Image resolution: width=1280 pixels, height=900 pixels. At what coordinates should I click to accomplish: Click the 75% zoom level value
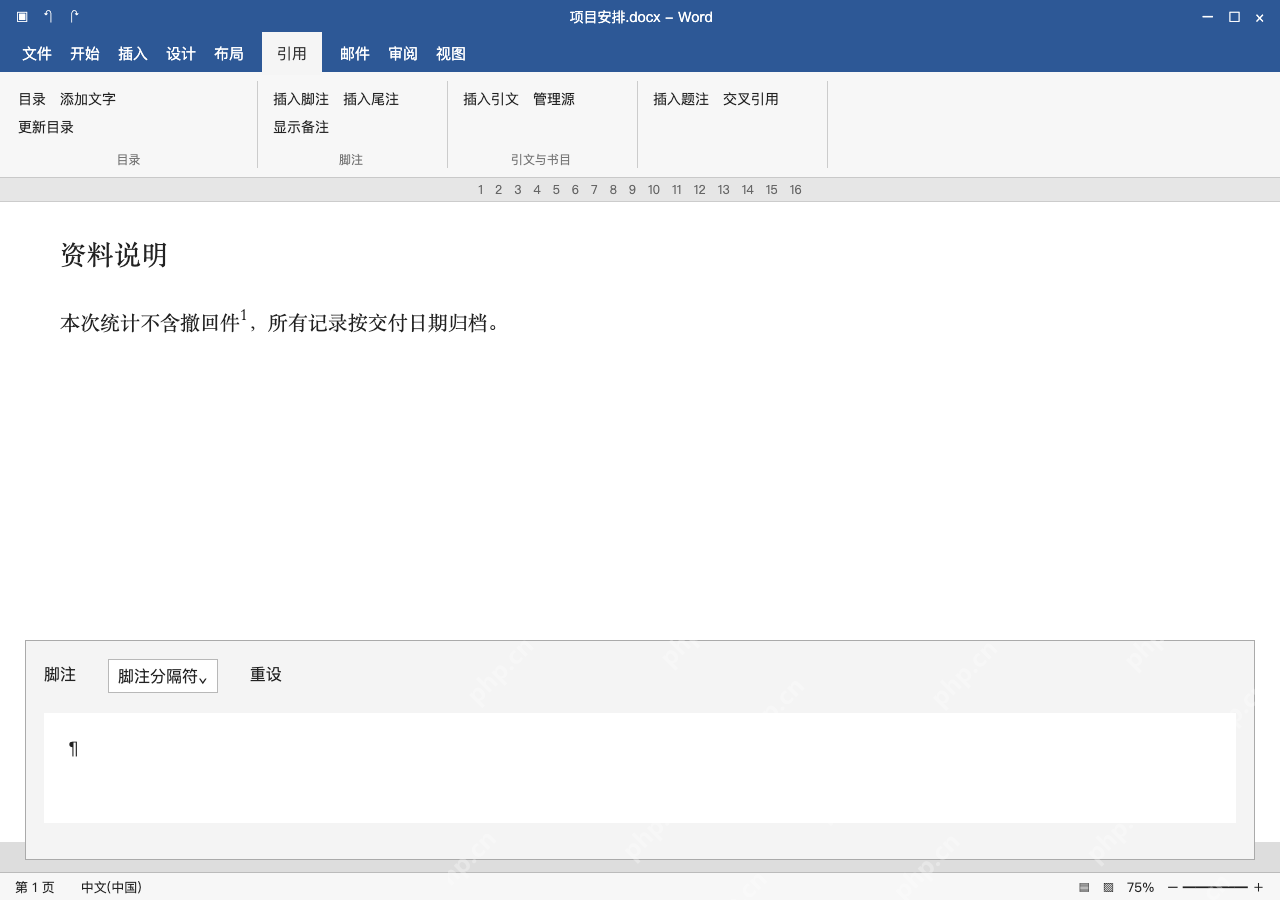pyautogui.click(x=1140, y=887)
